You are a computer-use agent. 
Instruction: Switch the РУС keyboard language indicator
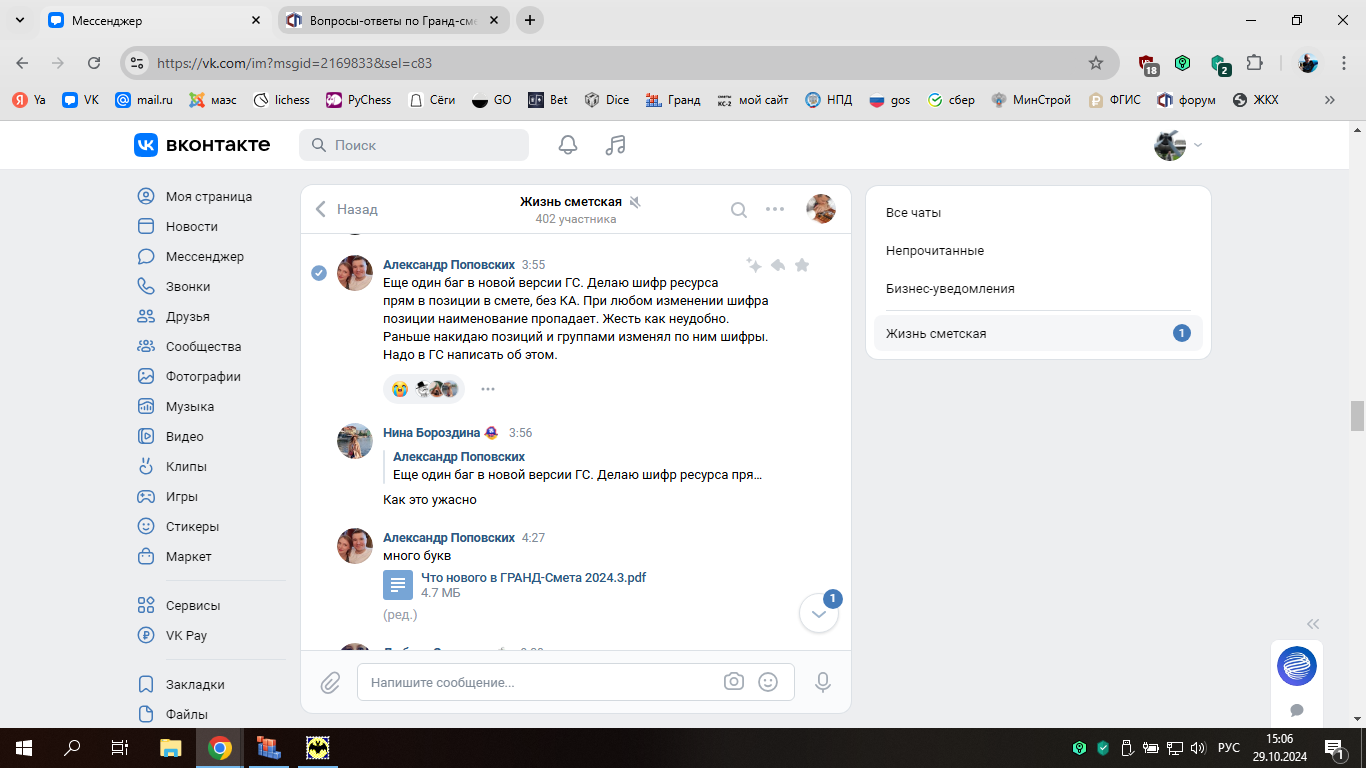[x=1229, y=748]
